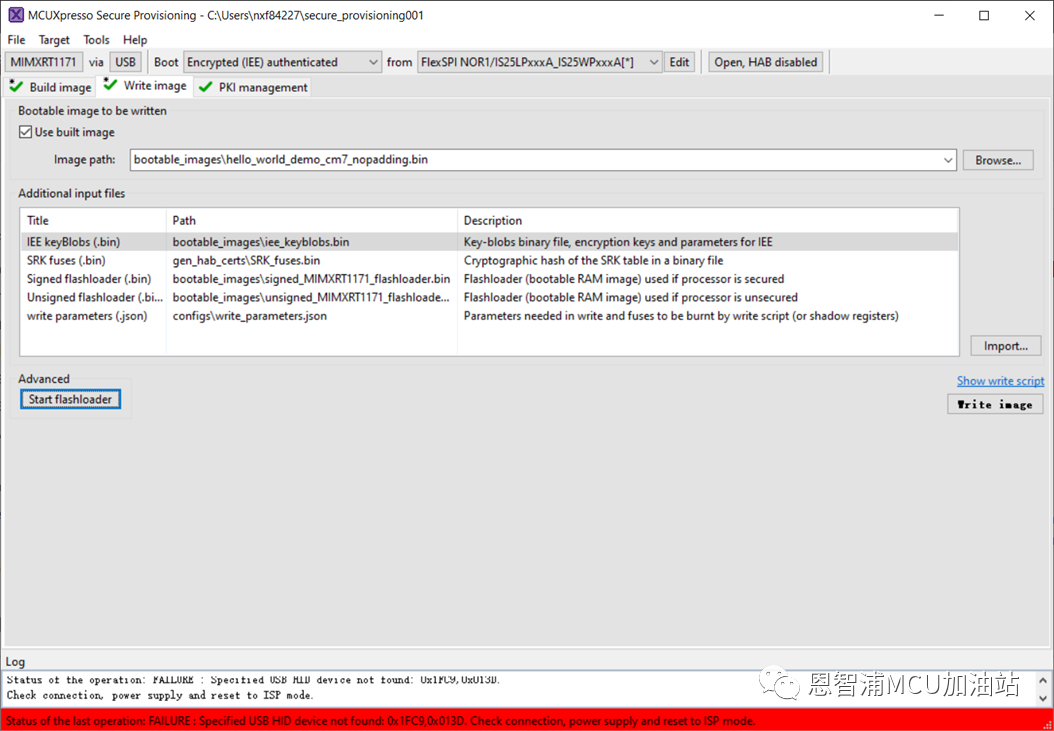This screenshot has width=1054, height=731.
Task: Click the red FAILURE status bar message
Action: pos(380,720)
